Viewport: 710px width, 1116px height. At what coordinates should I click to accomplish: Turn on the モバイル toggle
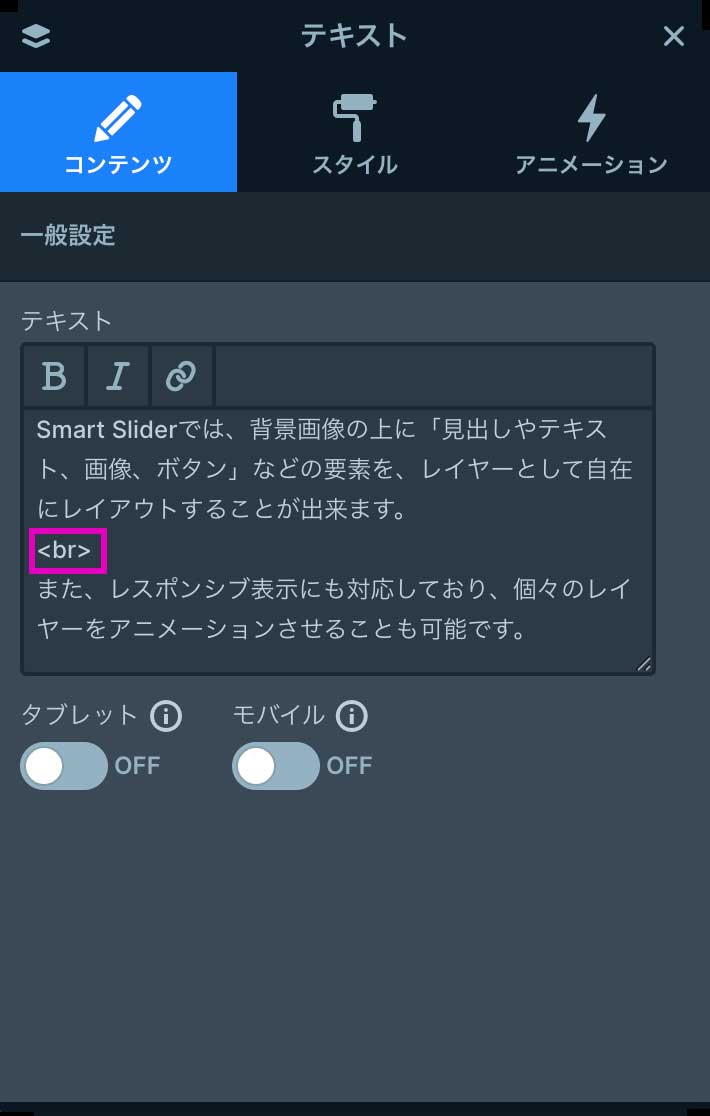tap(276, 766)
